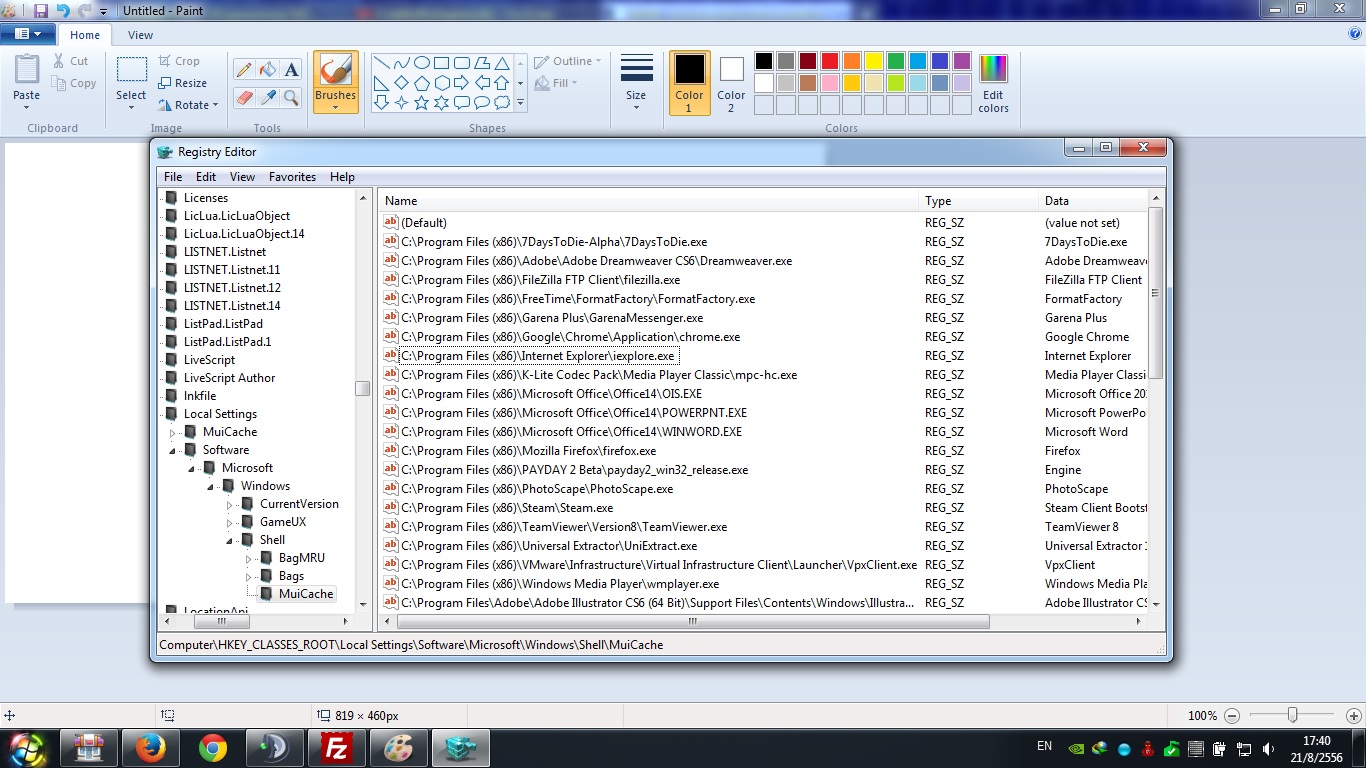Select the Eraser tool

pyautogui.click(x=244, y=97)
